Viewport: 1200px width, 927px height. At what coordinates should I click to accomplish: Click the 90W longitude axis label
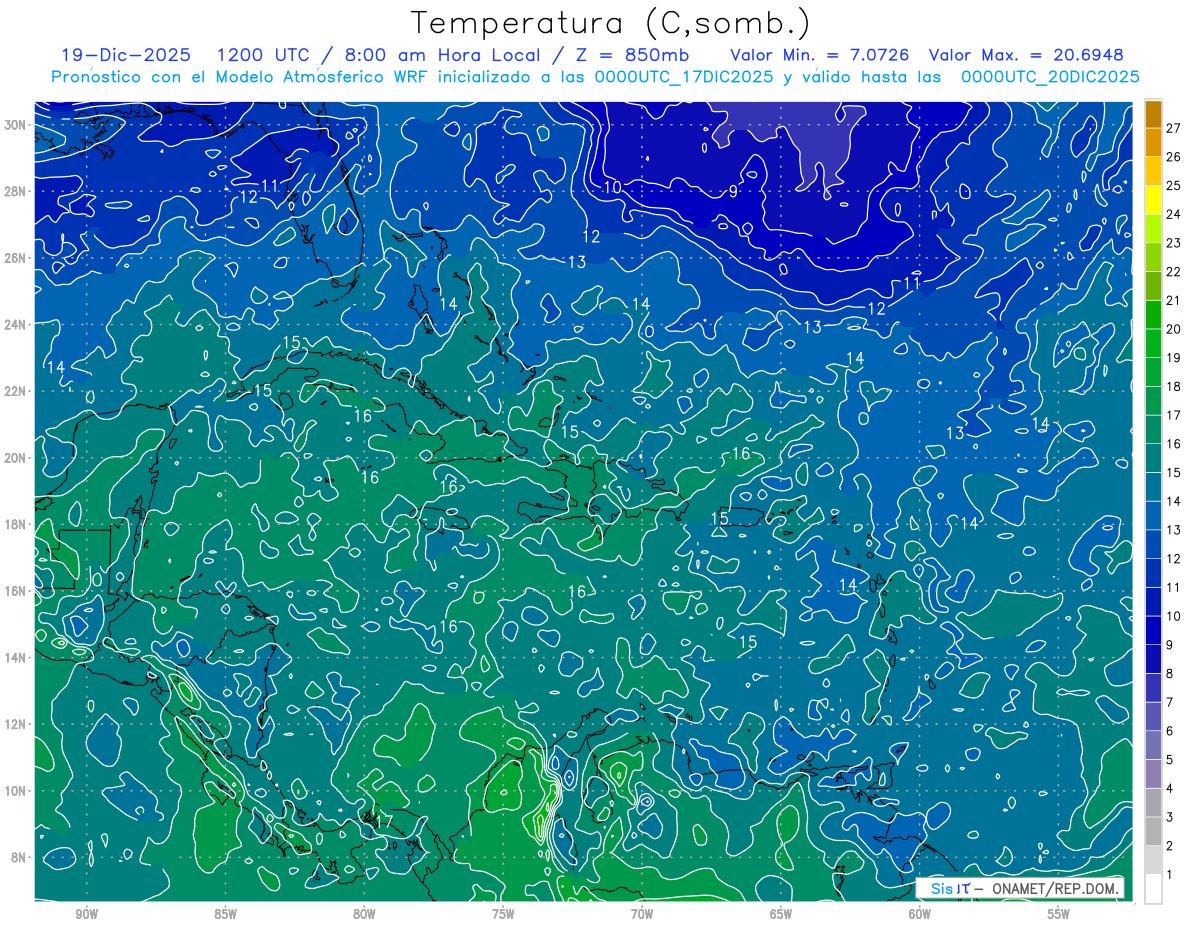87,914
